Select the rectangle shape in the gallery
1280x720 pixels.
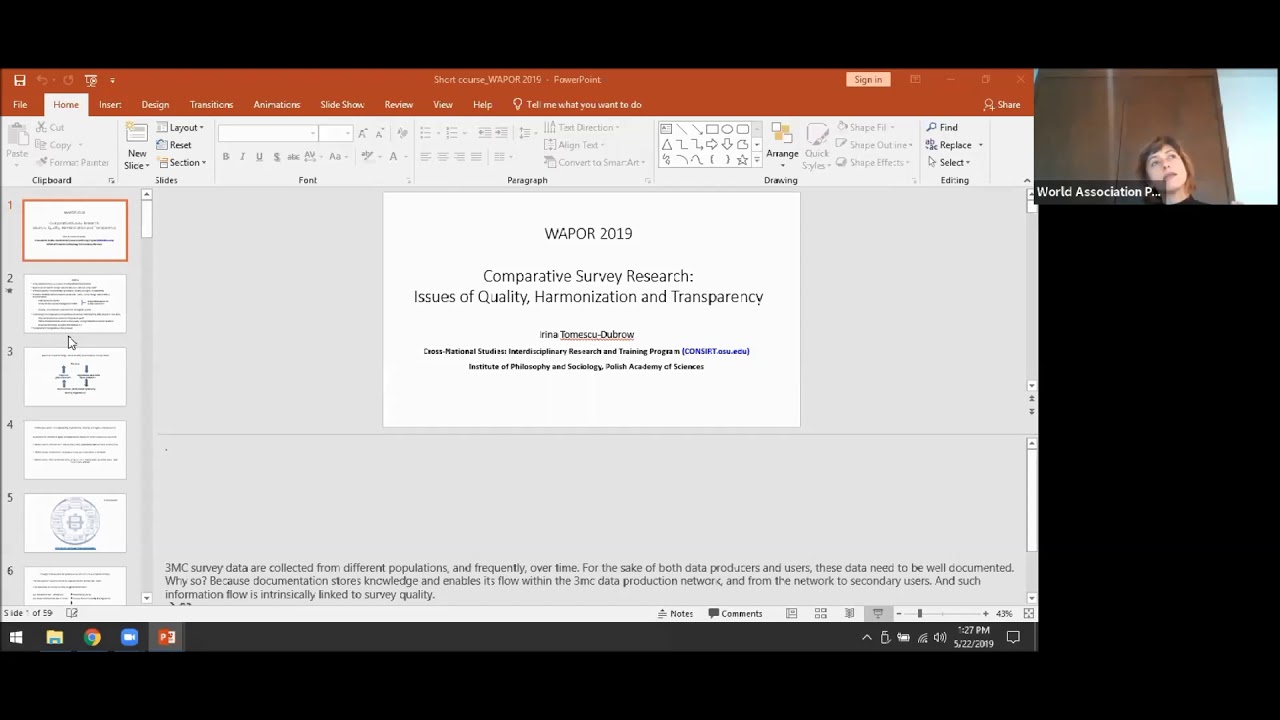click(711, 129)
